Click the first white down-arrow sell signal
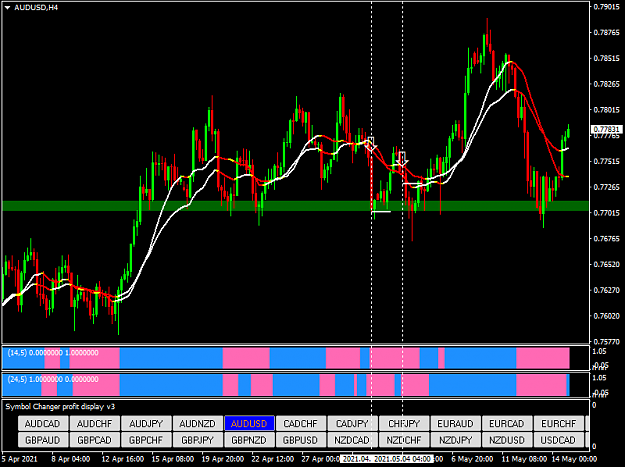The image size is (625, 467). (371, 144)
